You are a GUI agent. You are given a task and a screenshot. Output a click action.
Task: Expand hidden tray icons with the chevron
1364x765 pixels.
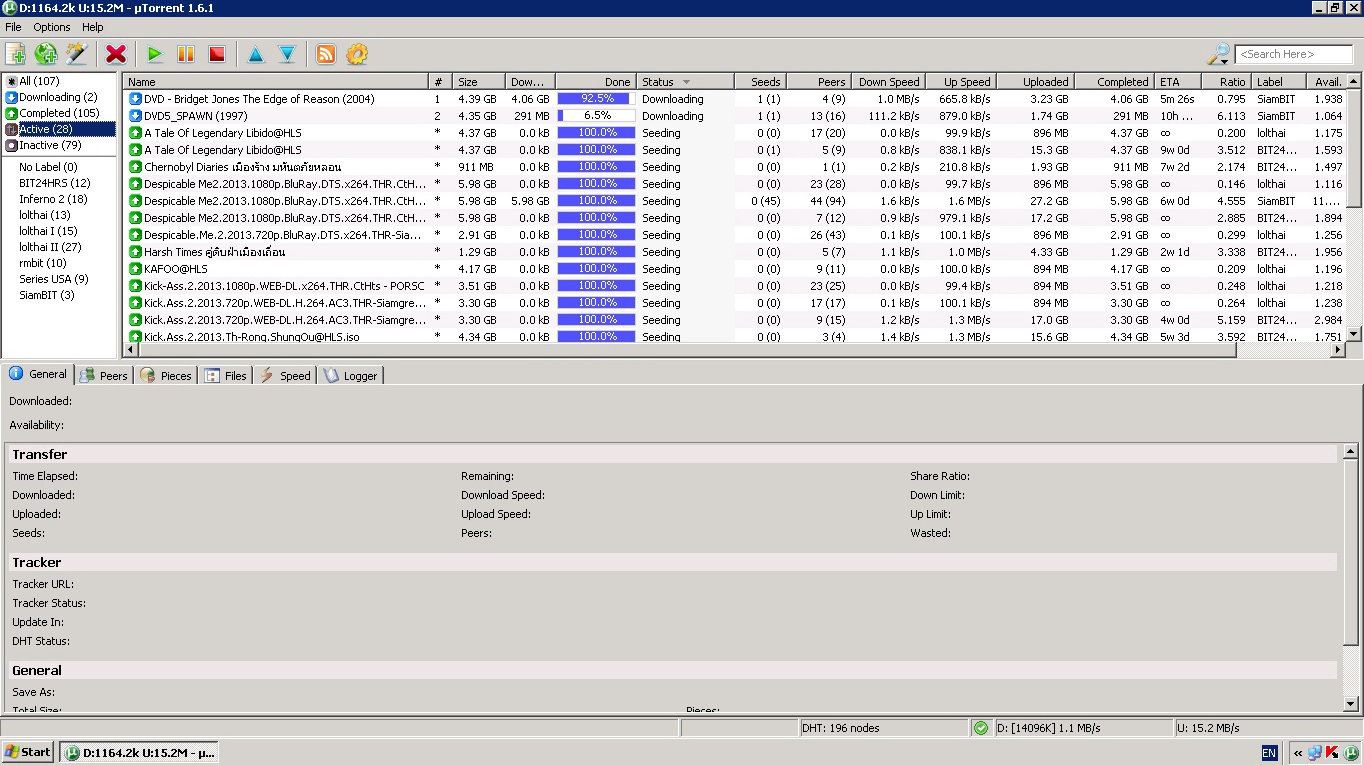(x=1298, y=753)
